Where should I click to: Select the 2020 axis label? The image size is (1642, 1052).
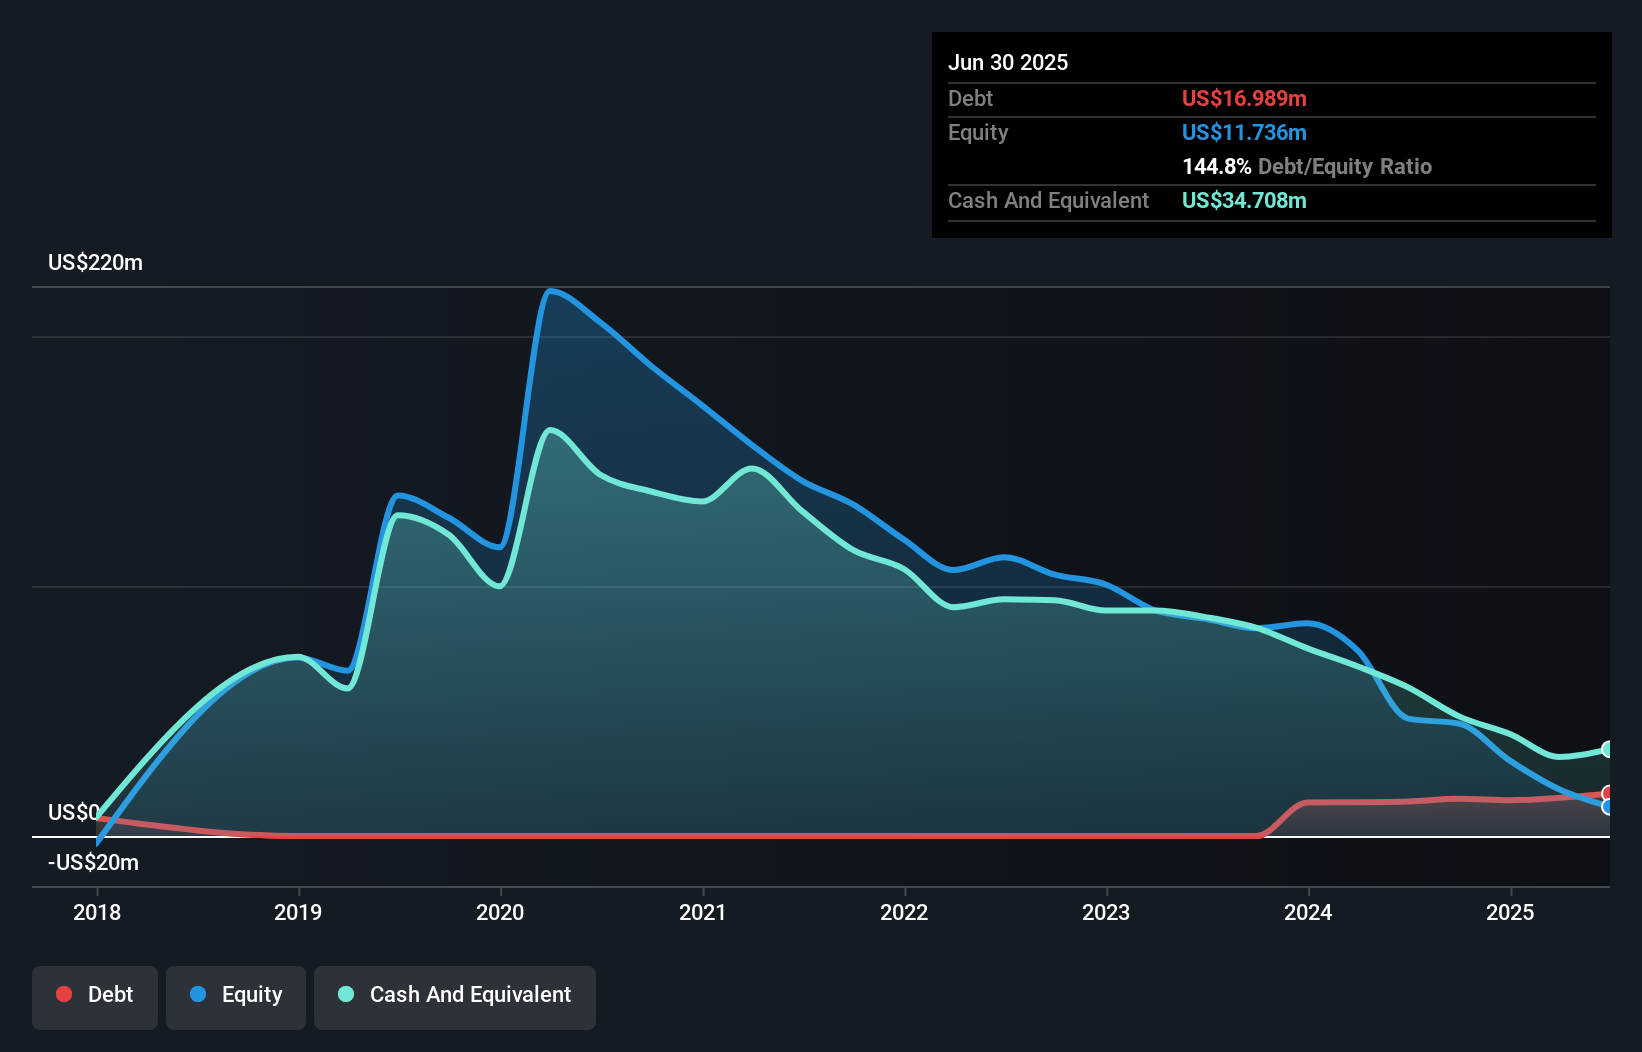click(x=501, y=912)
